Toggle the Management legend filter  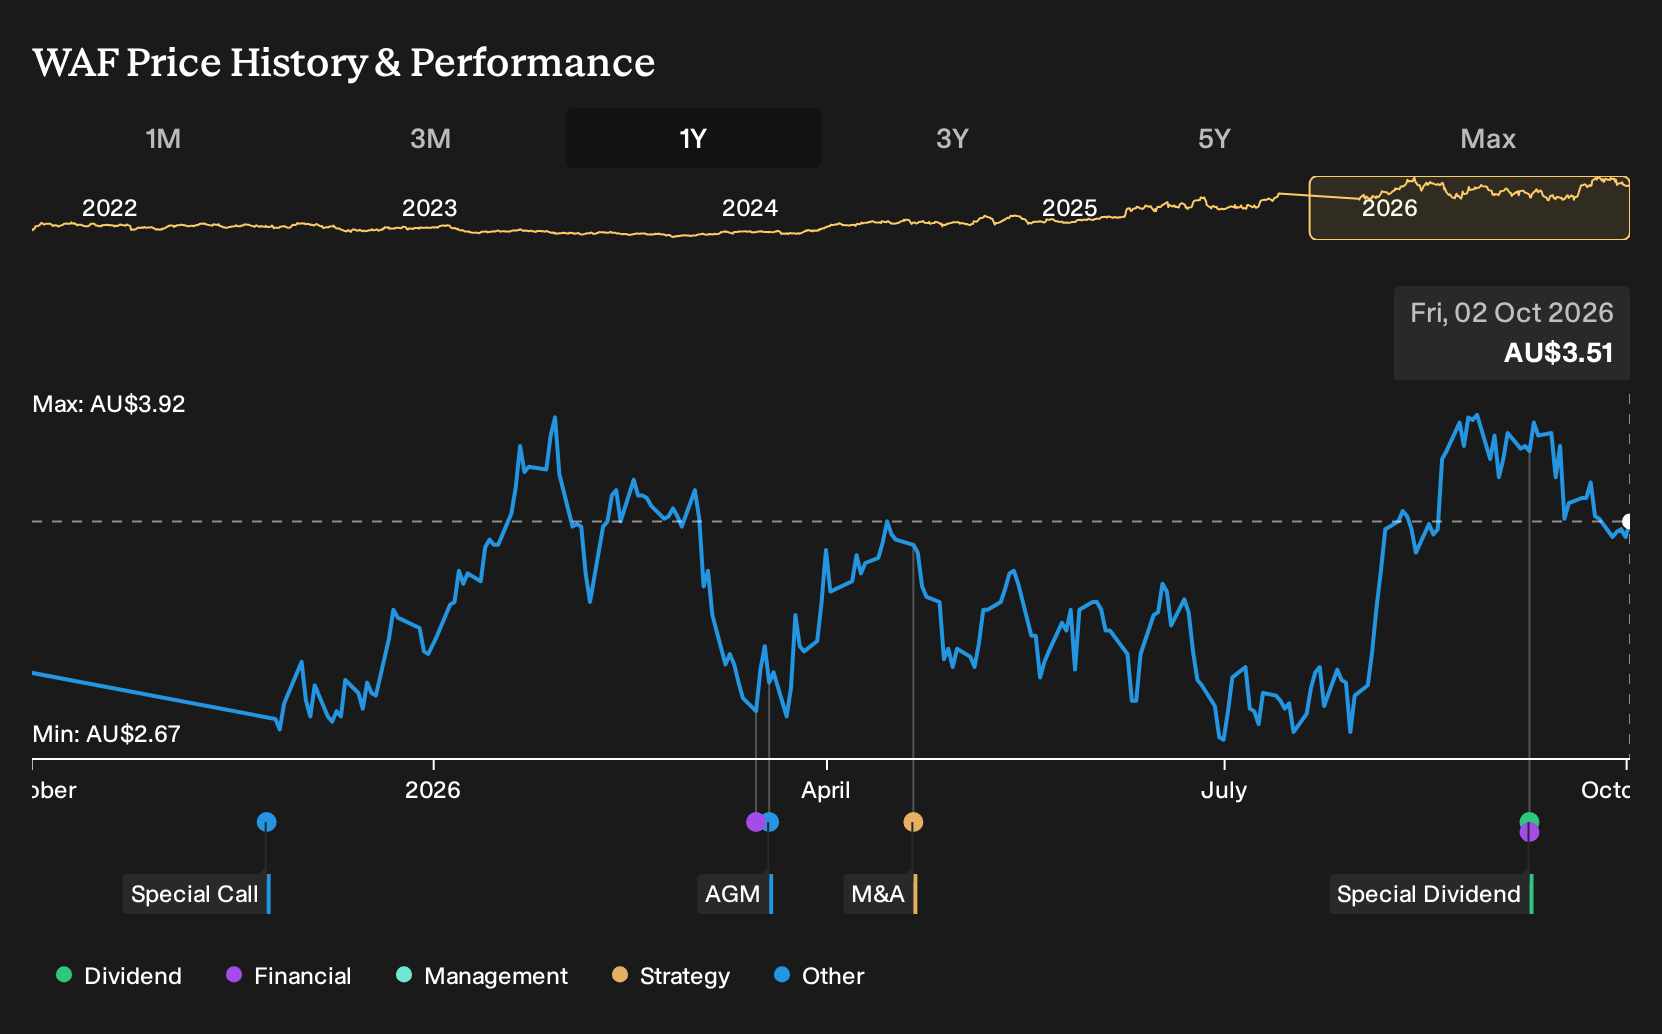pos(482,976)
